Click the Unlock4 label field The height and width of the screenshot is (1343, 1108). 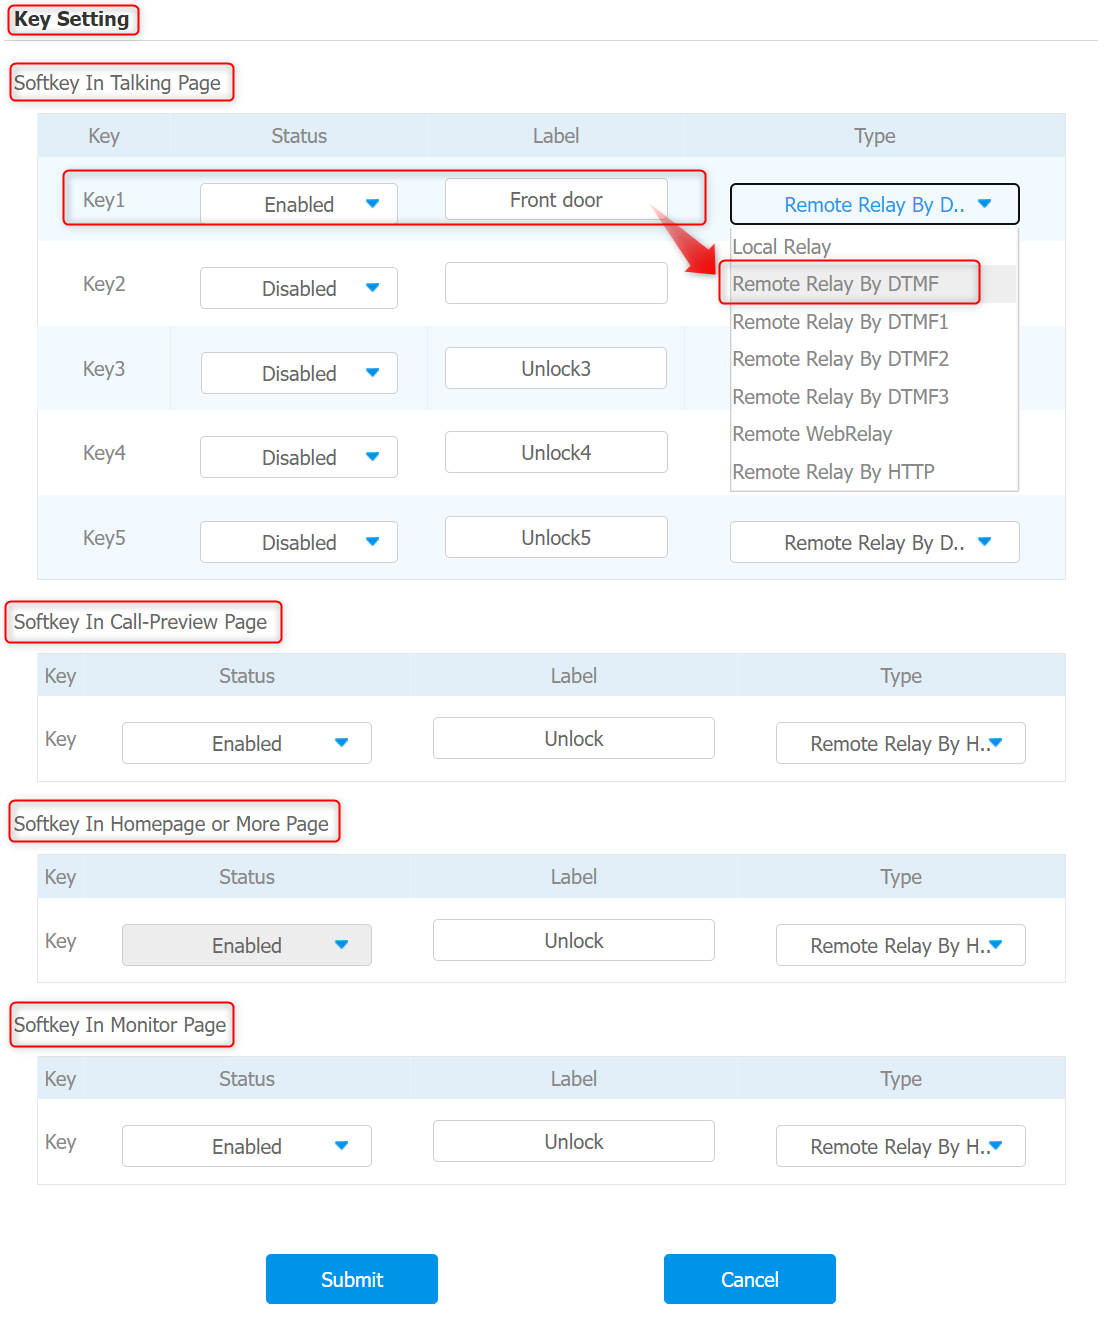(x=556, y=452)
